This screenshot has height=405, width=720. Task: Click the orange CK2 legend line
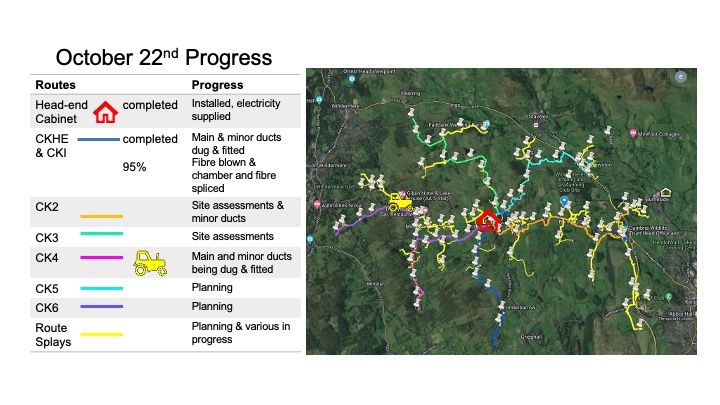(101, 216)
